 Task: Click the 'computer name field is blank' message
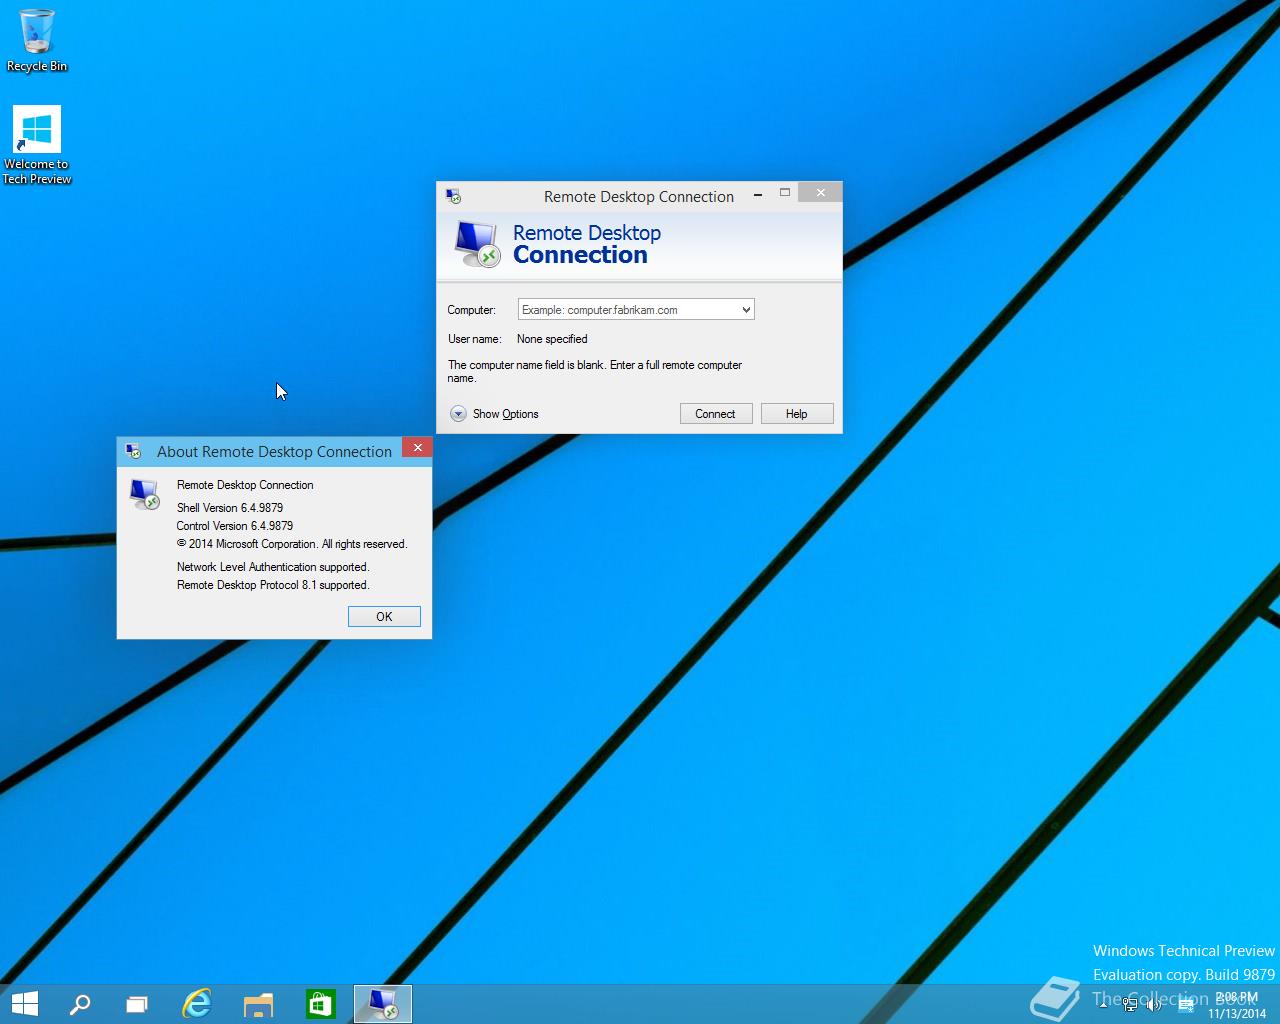pos(595,371)
